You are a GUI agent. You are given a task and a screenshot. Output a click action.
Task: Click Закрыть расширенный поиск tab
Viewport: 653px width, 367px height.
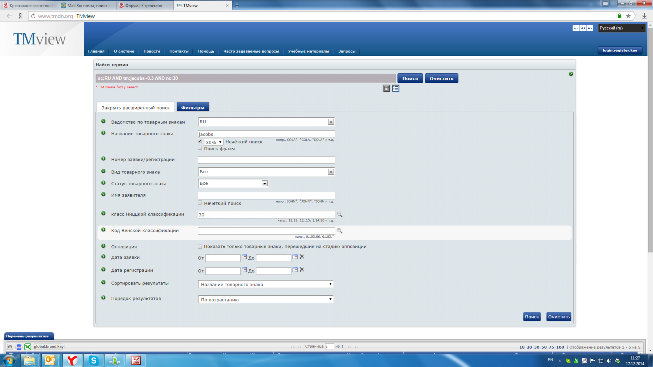135,107
